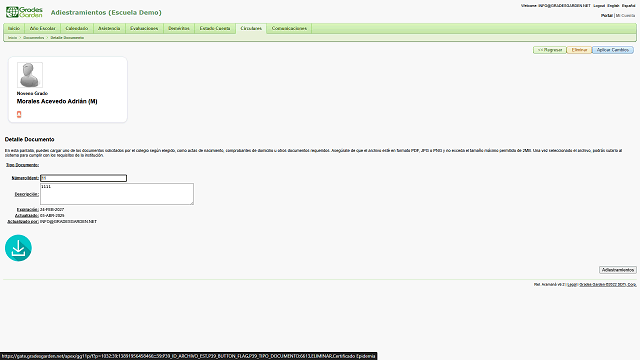640x360 pixels.
Task: Open the Comunicaciones tab
Action: click(x=289, y=29)
